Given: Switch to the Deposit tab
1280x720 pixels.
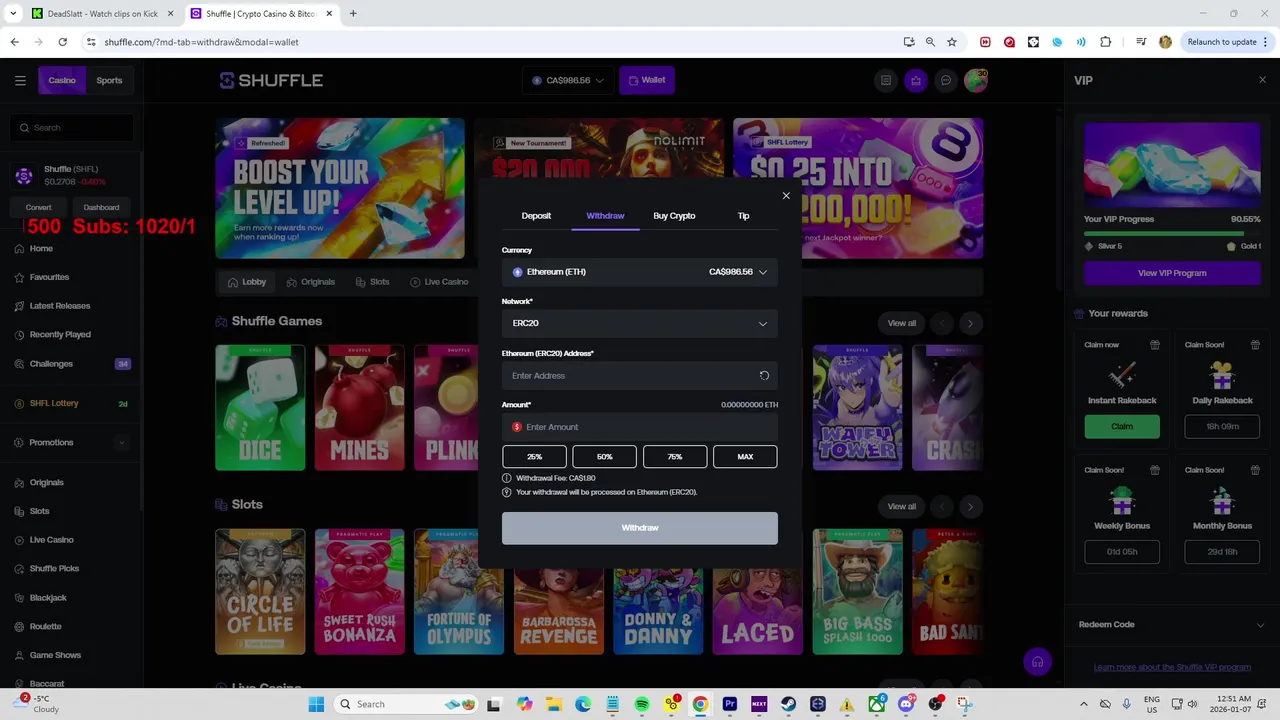Looking at the screenshot, I should (536, 216).
